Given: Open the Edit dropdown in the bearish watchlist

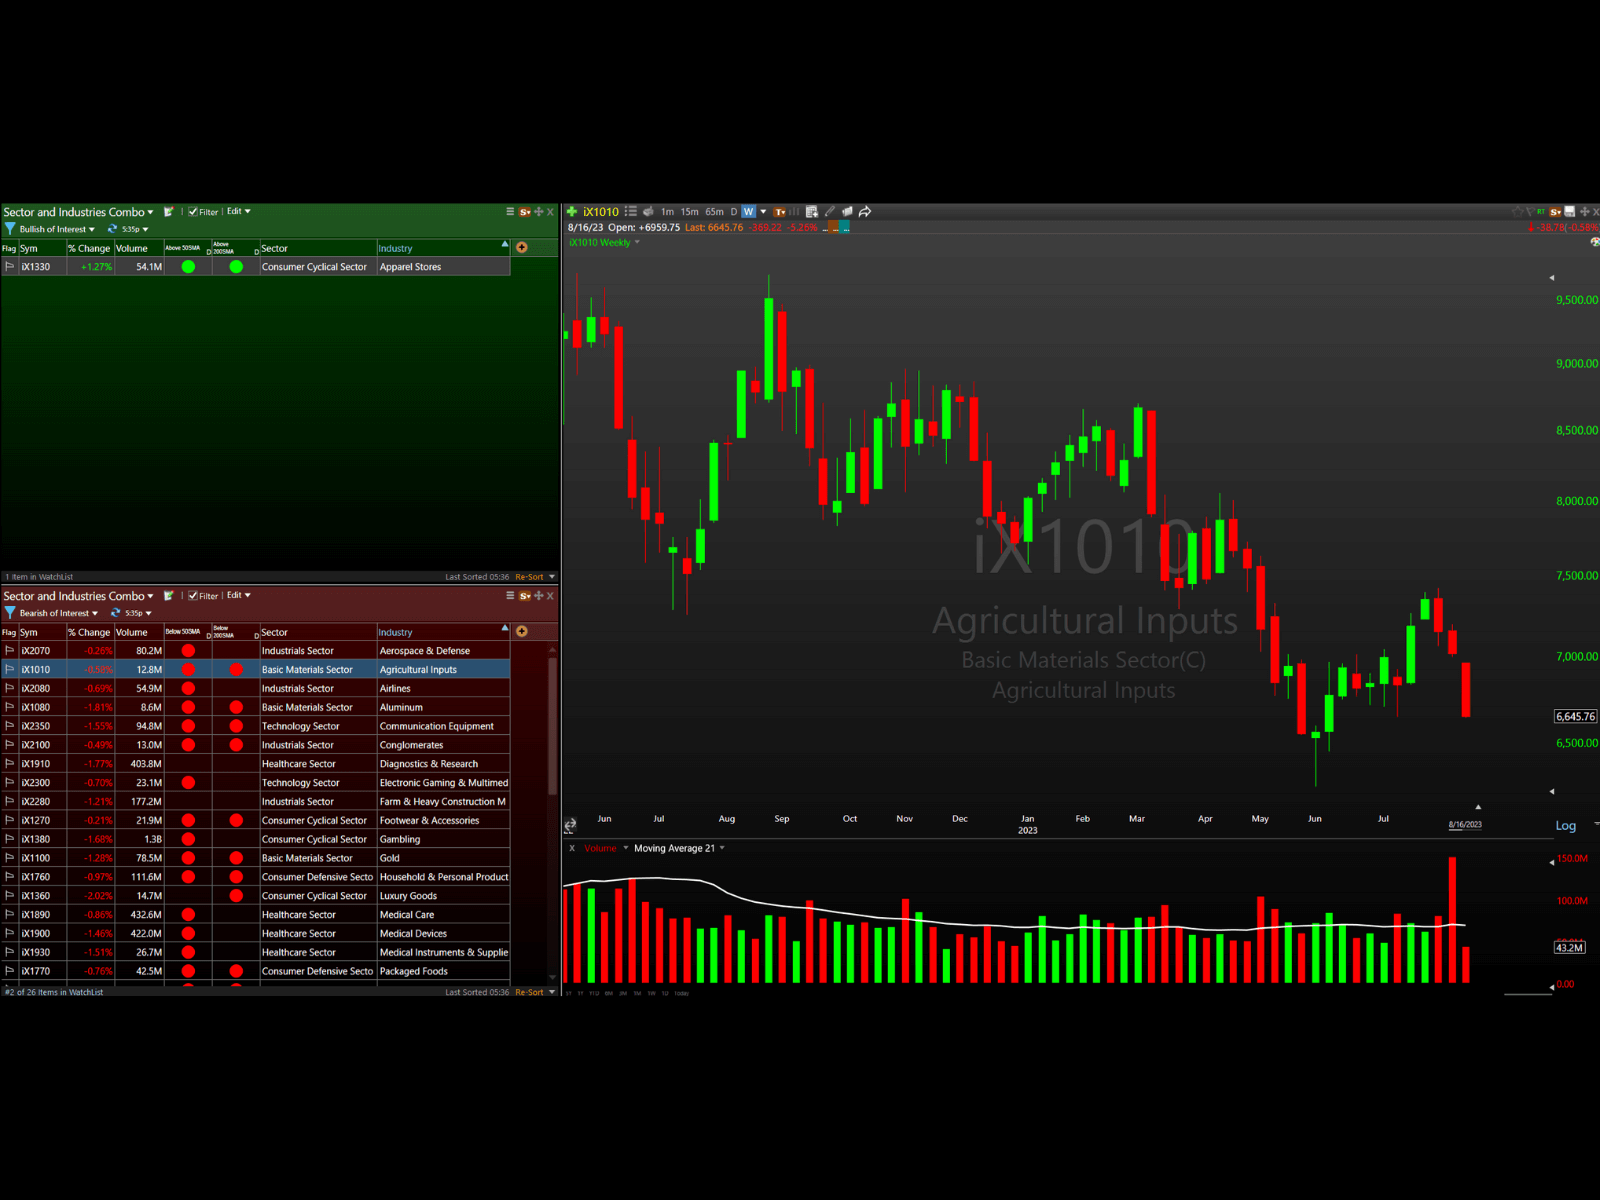Looking at the screenshot, I should tap(236, 595).
